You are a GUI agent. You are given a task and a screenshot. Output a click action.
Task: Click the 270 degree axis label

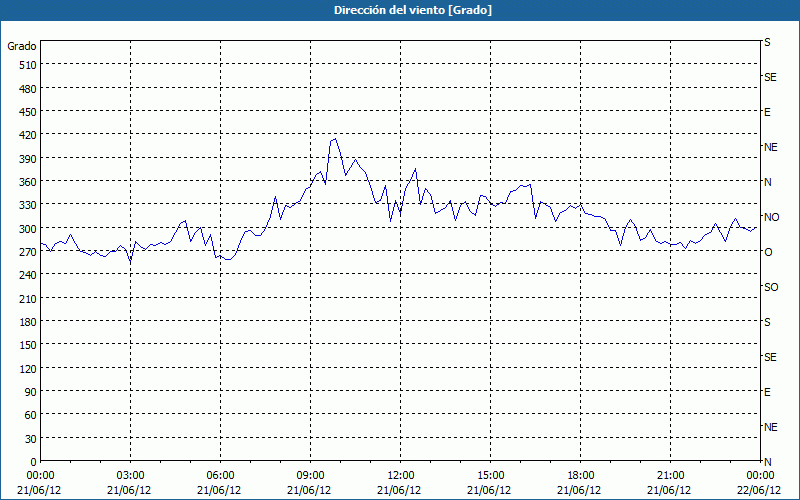28,252
